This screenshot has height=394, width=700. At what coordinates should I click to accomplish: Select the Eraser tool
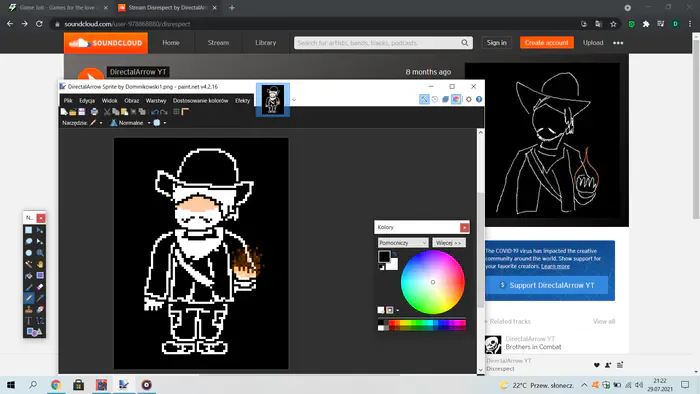(x=40, y=287)
